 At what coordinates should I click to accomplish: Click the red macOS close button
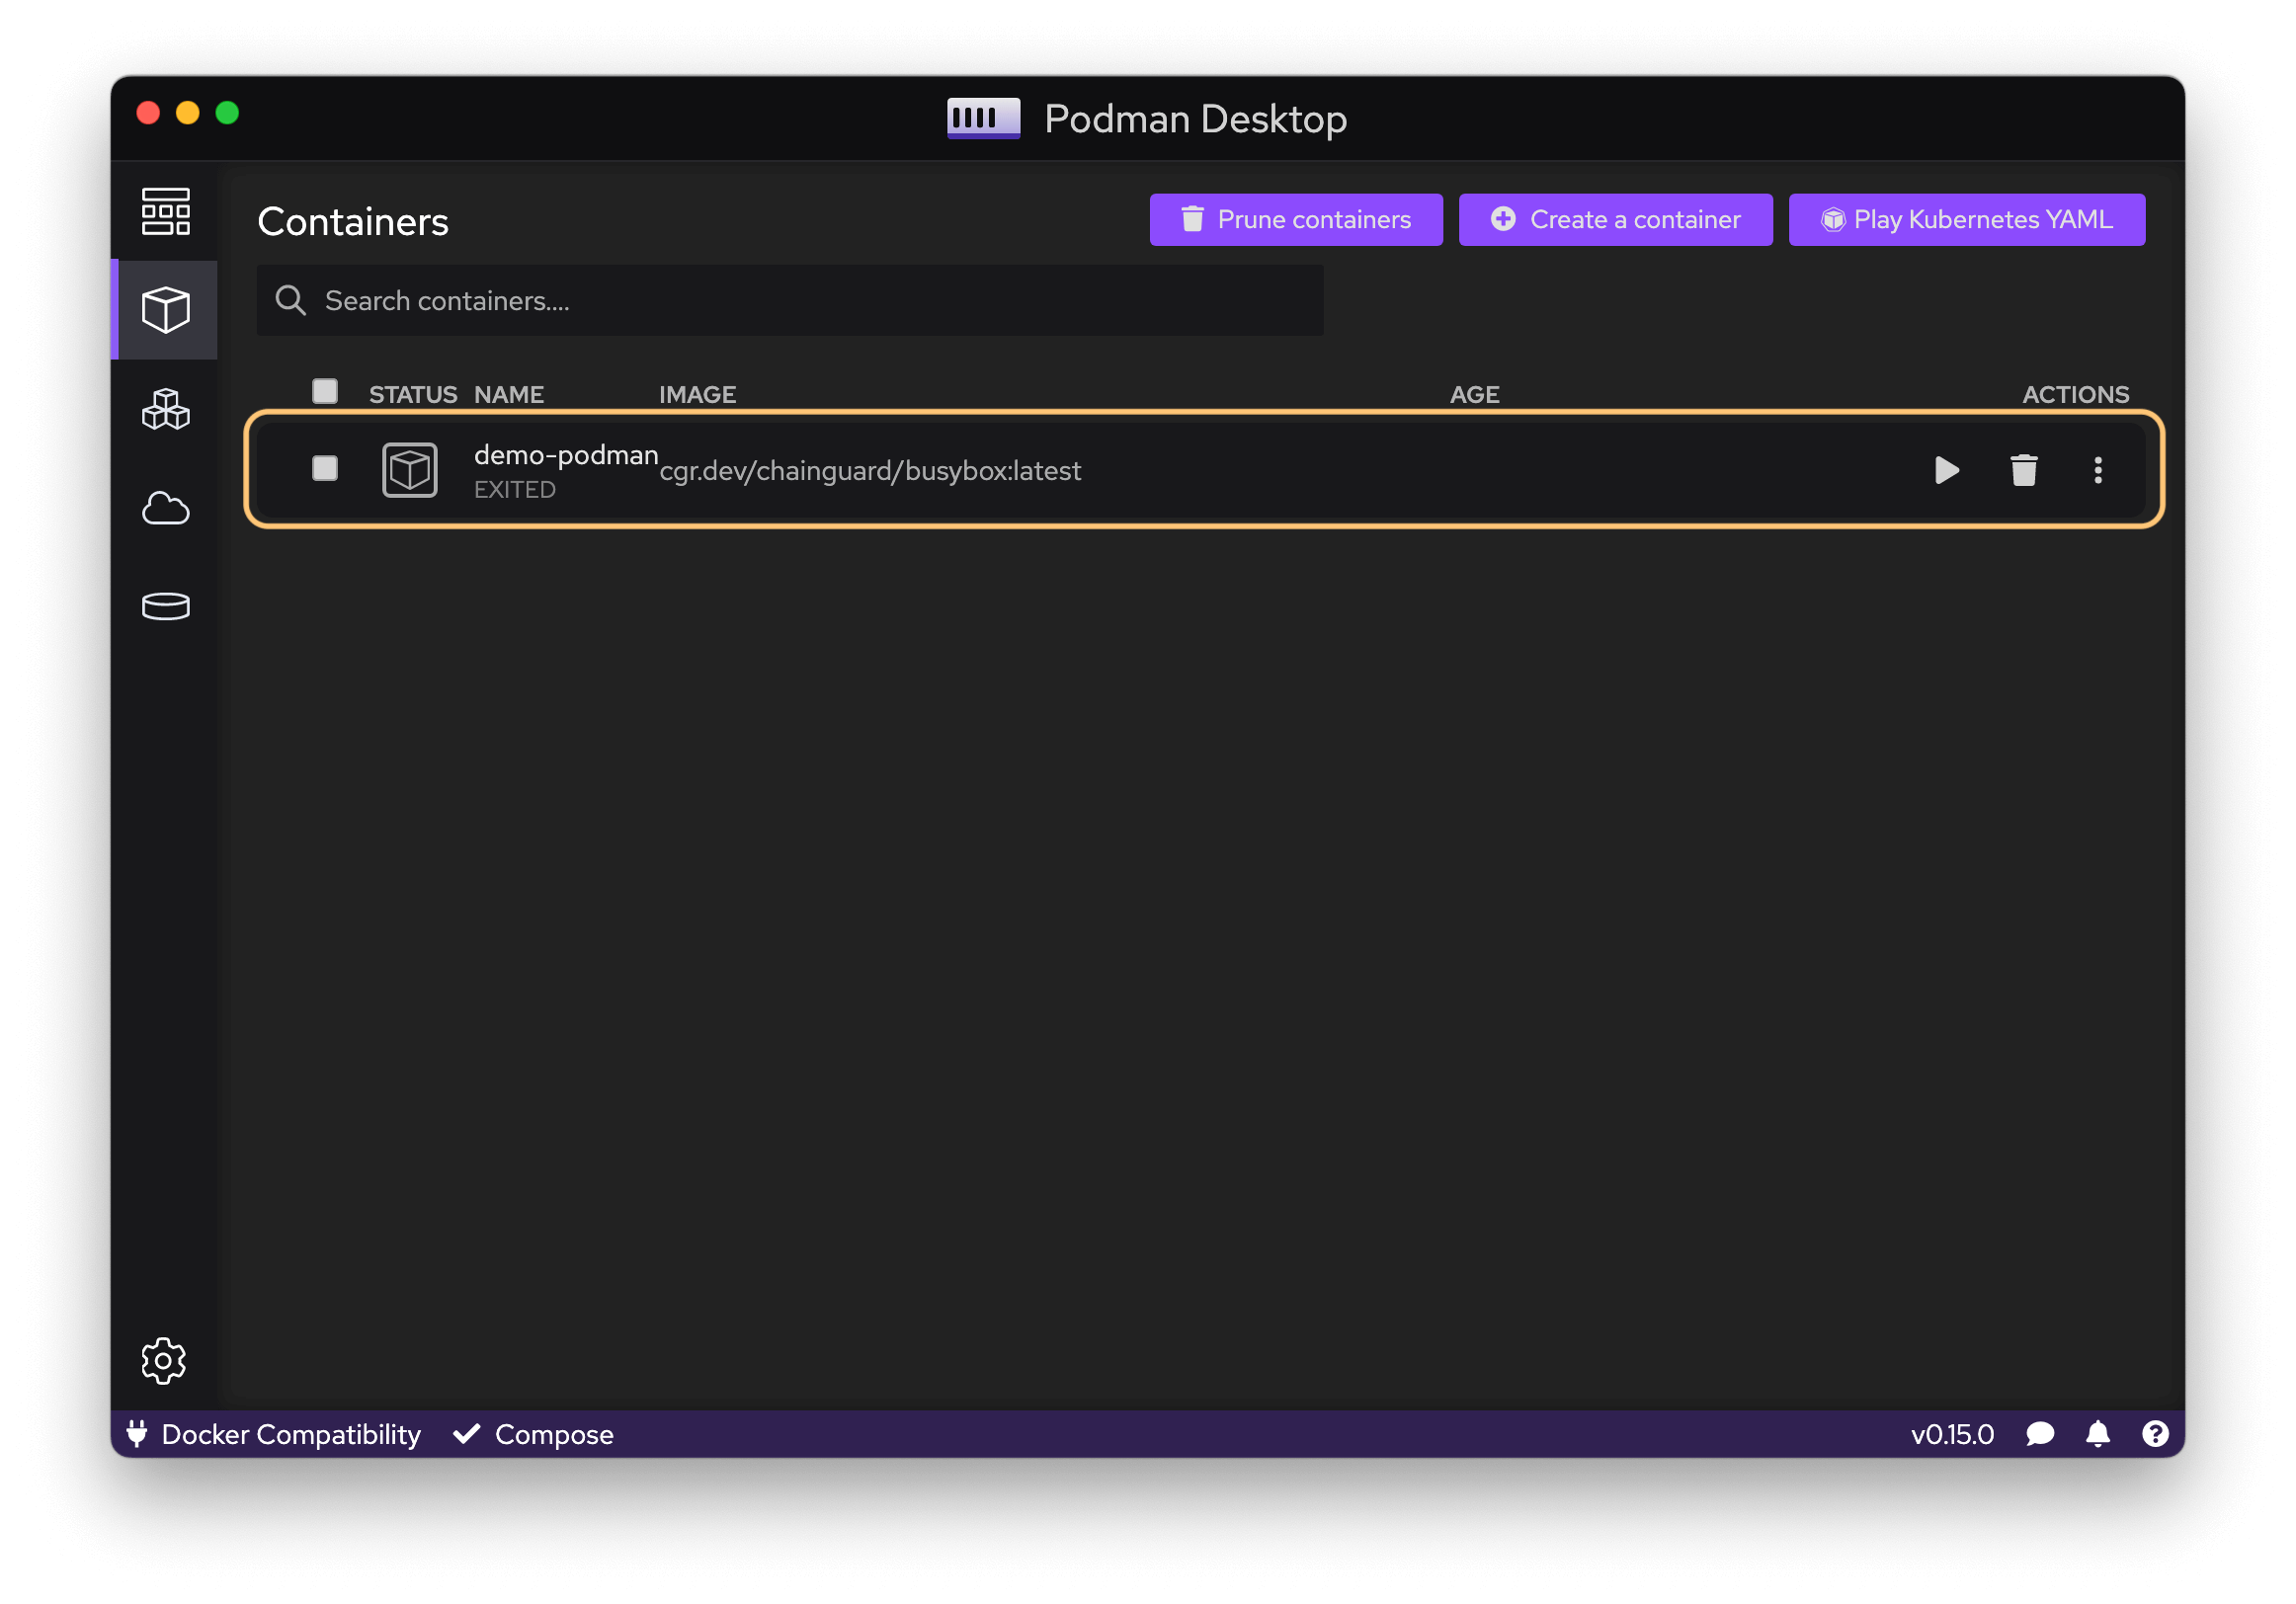(148, 112)
